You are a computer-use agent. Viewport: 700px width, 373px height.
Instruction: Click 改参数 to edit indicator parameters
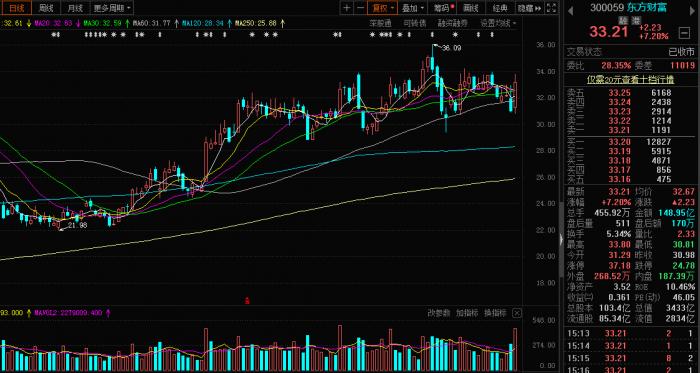click(x=439, y=313)
